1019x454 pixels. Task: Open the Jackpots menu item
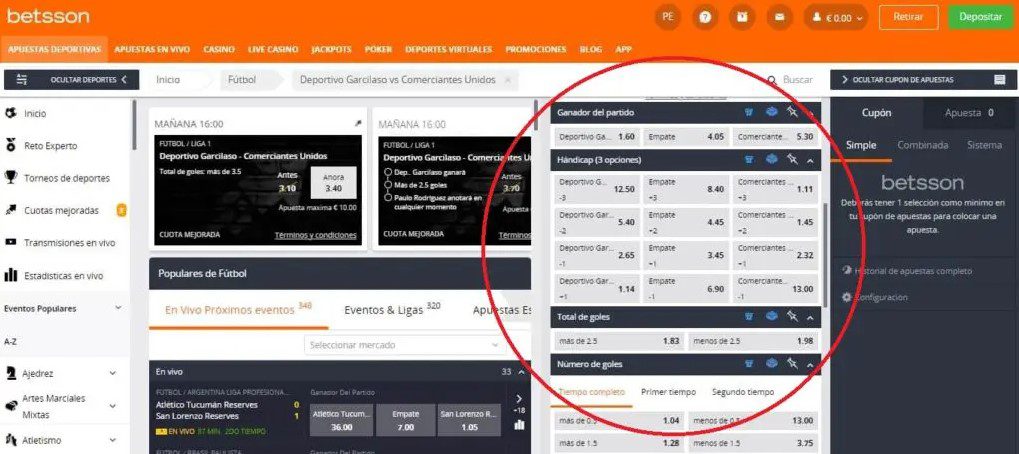point(331,49)
